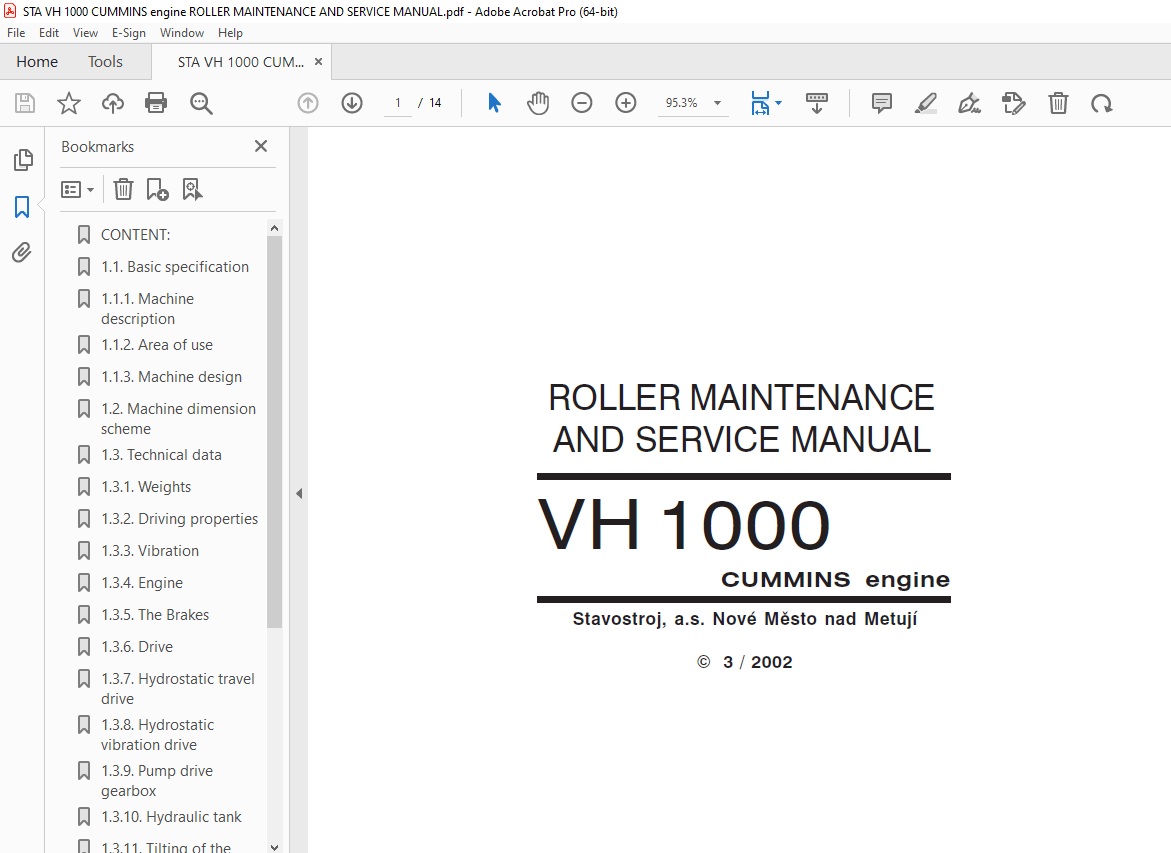This screenshot has width=1171, height=853.
Task: Click the New Bookmark icon
Action: point(157,189)
